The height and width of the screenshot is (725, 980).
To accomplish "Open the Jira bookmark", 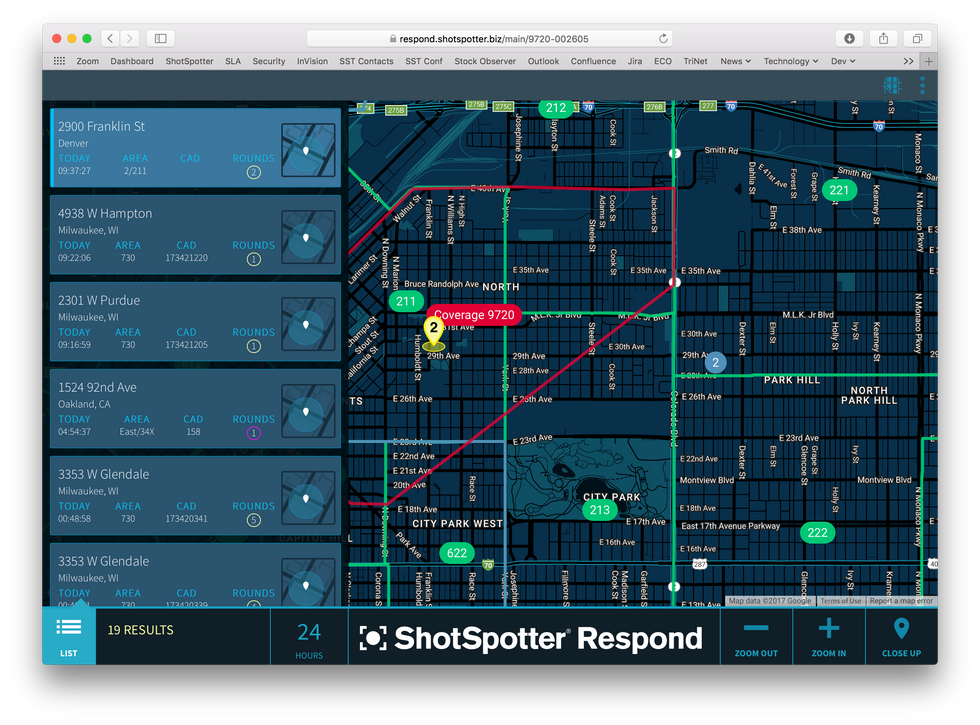I will pos(635,61).
